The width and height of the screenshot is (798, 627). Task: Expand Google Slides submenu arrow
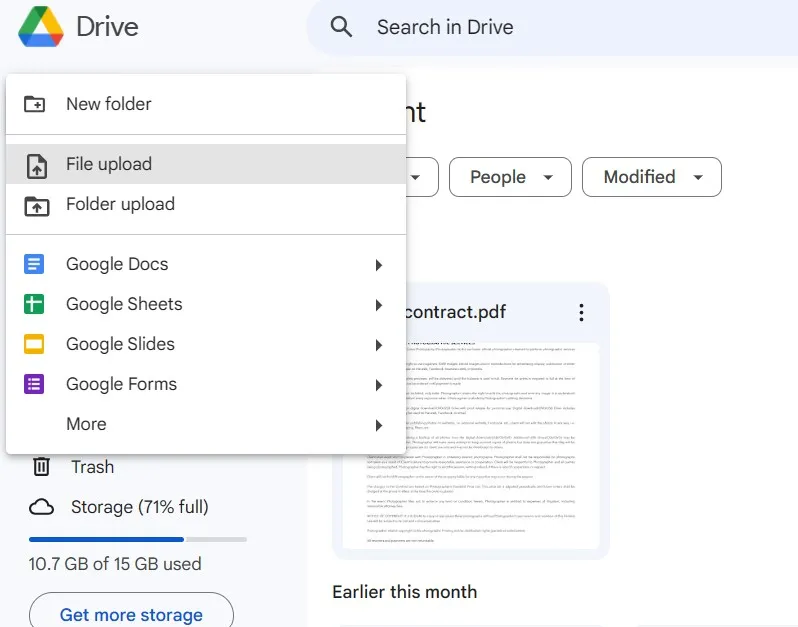click(x=379, y=345)
